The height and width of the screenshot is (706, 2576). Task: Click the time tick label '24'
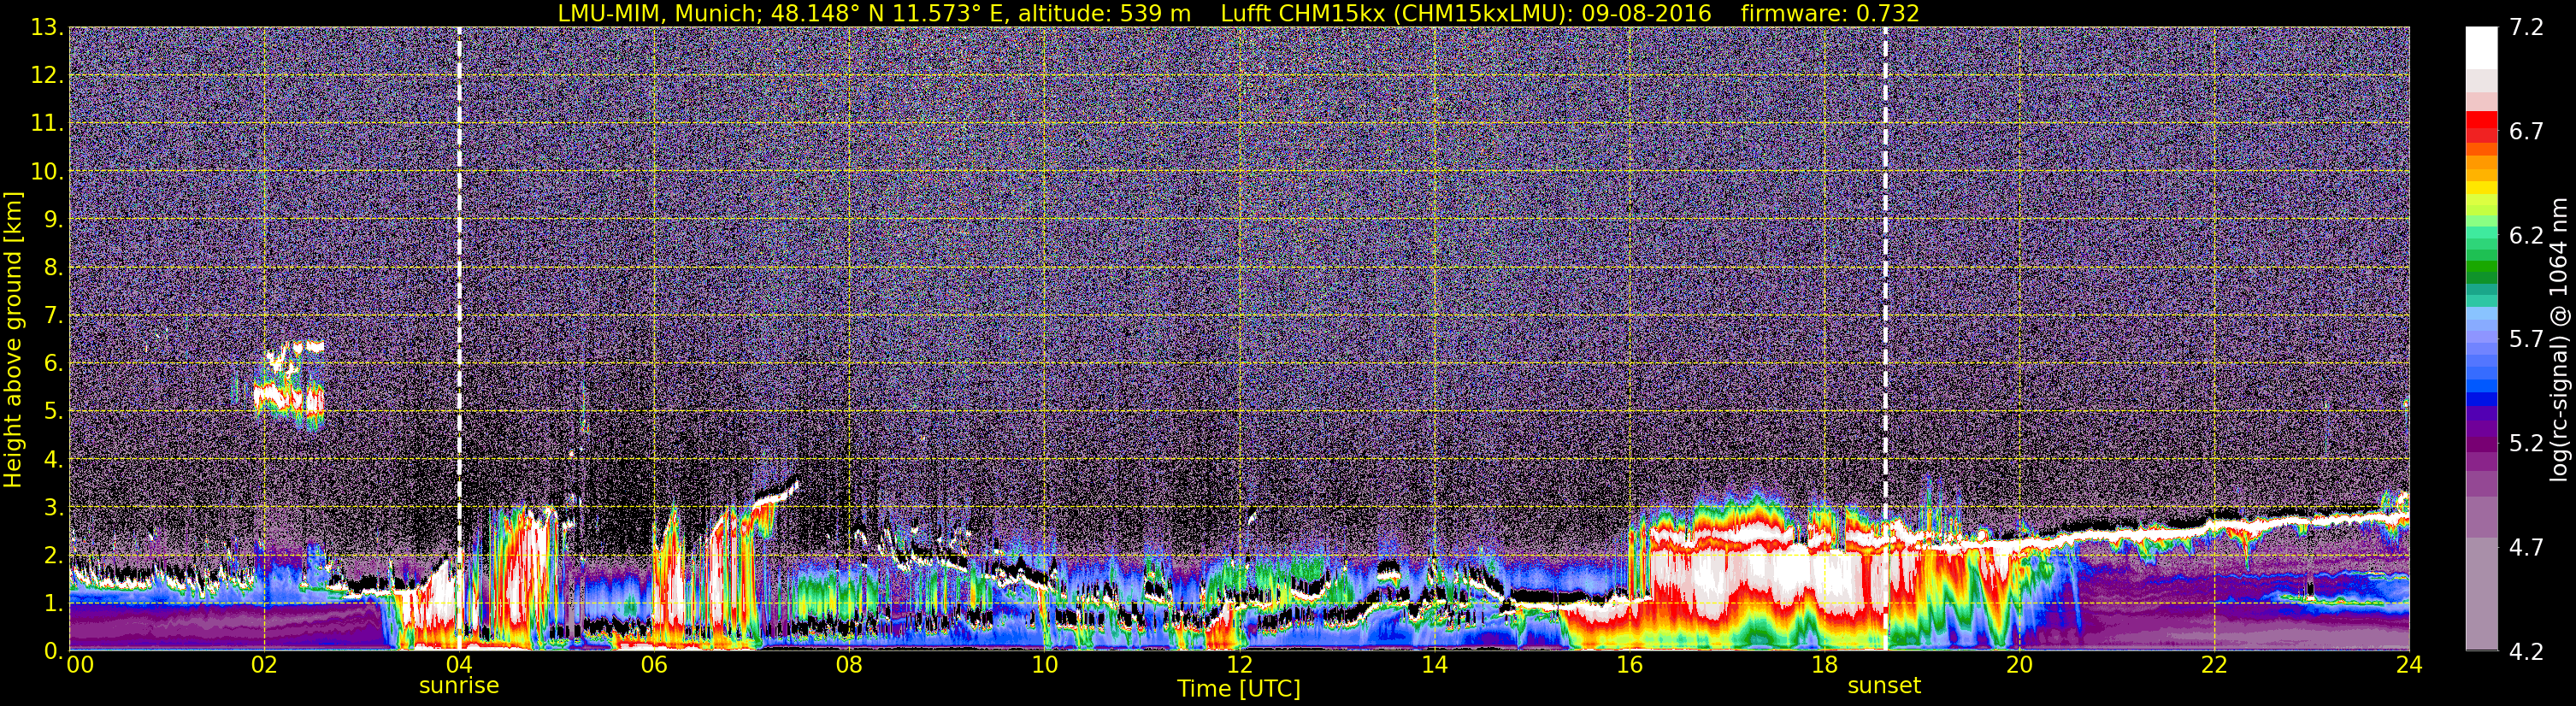click(x=2409, y=665)
